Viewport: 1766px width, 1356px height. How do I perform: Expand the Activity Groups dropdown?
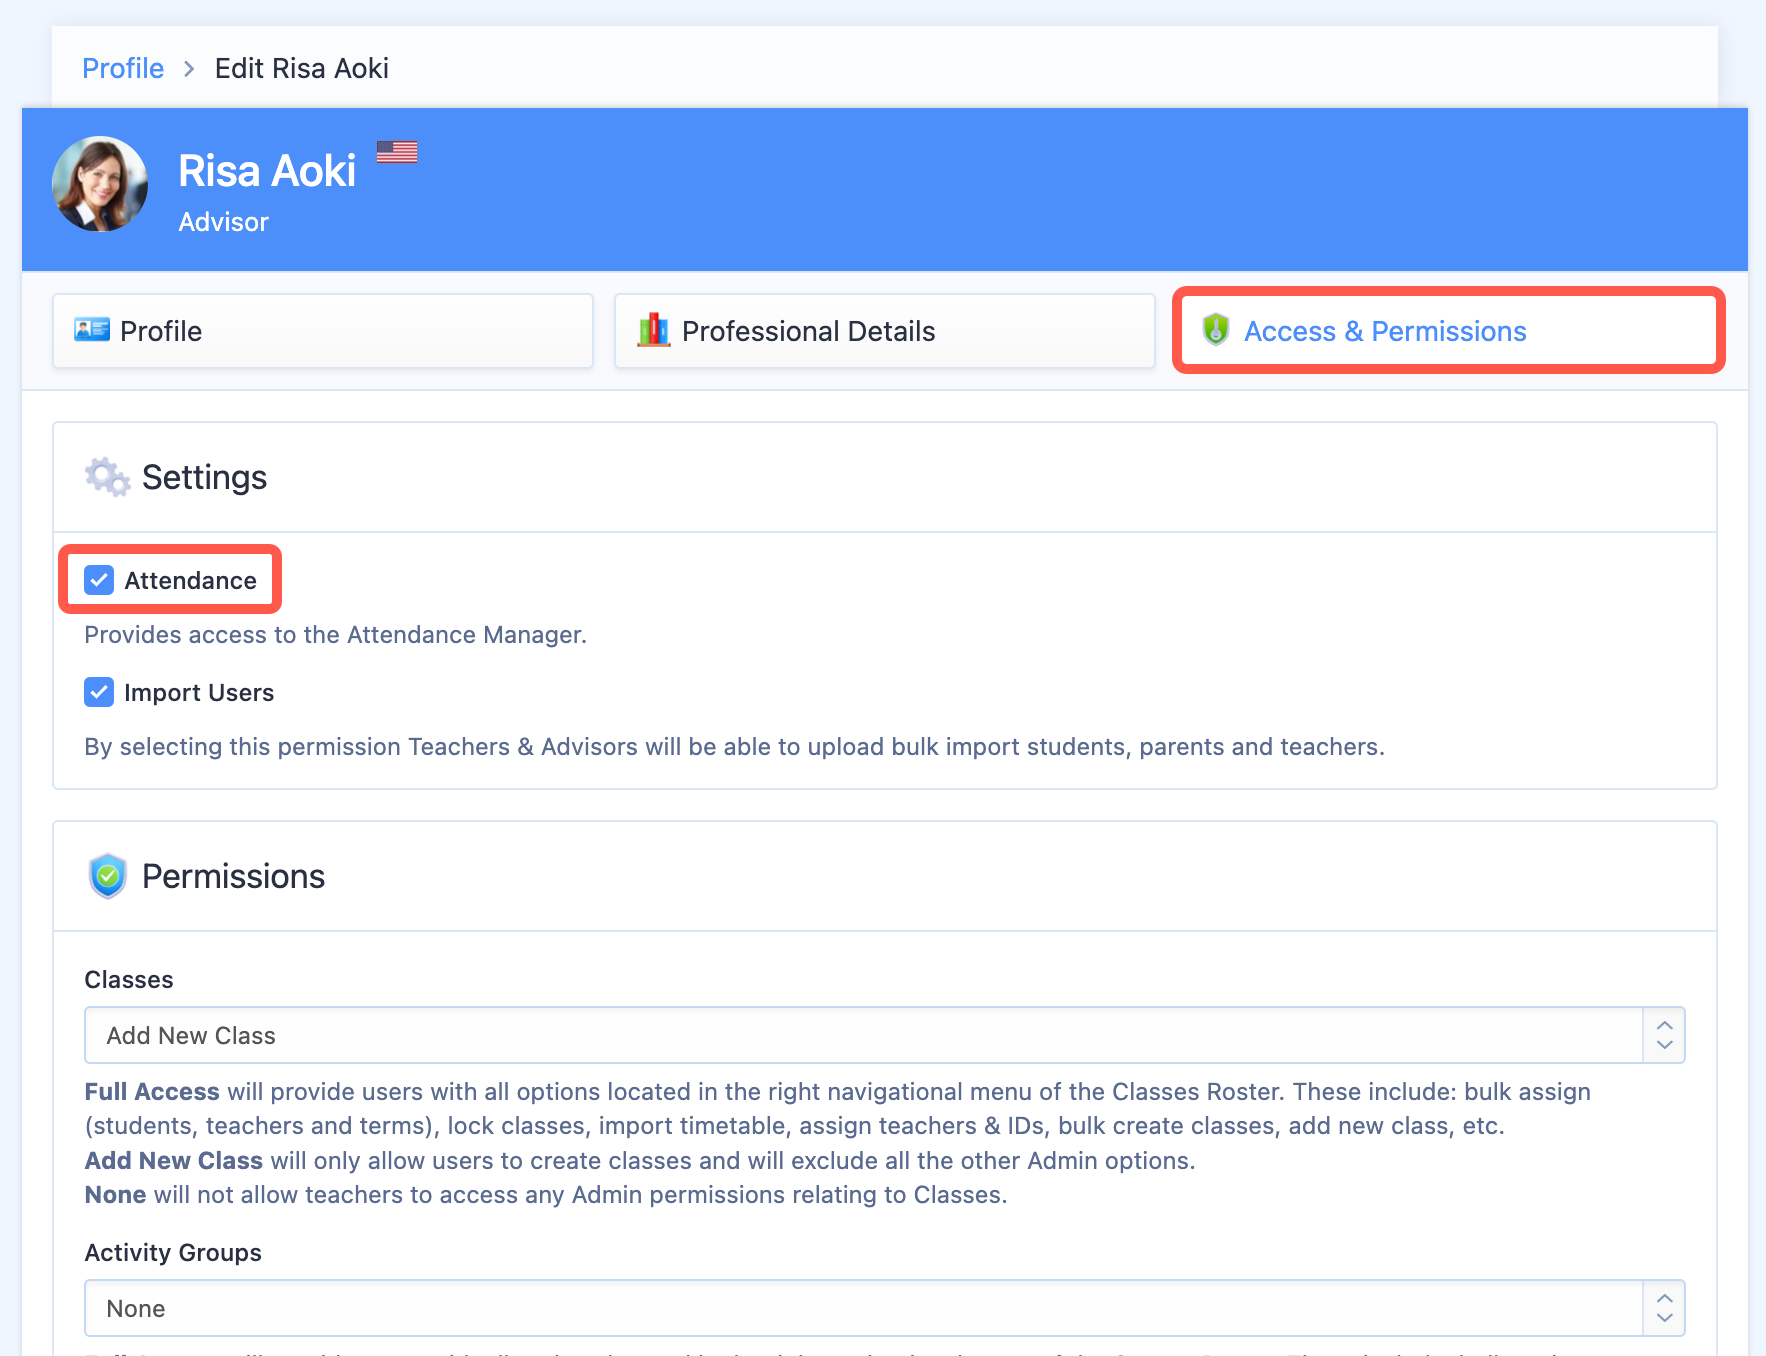[862, 1308]
